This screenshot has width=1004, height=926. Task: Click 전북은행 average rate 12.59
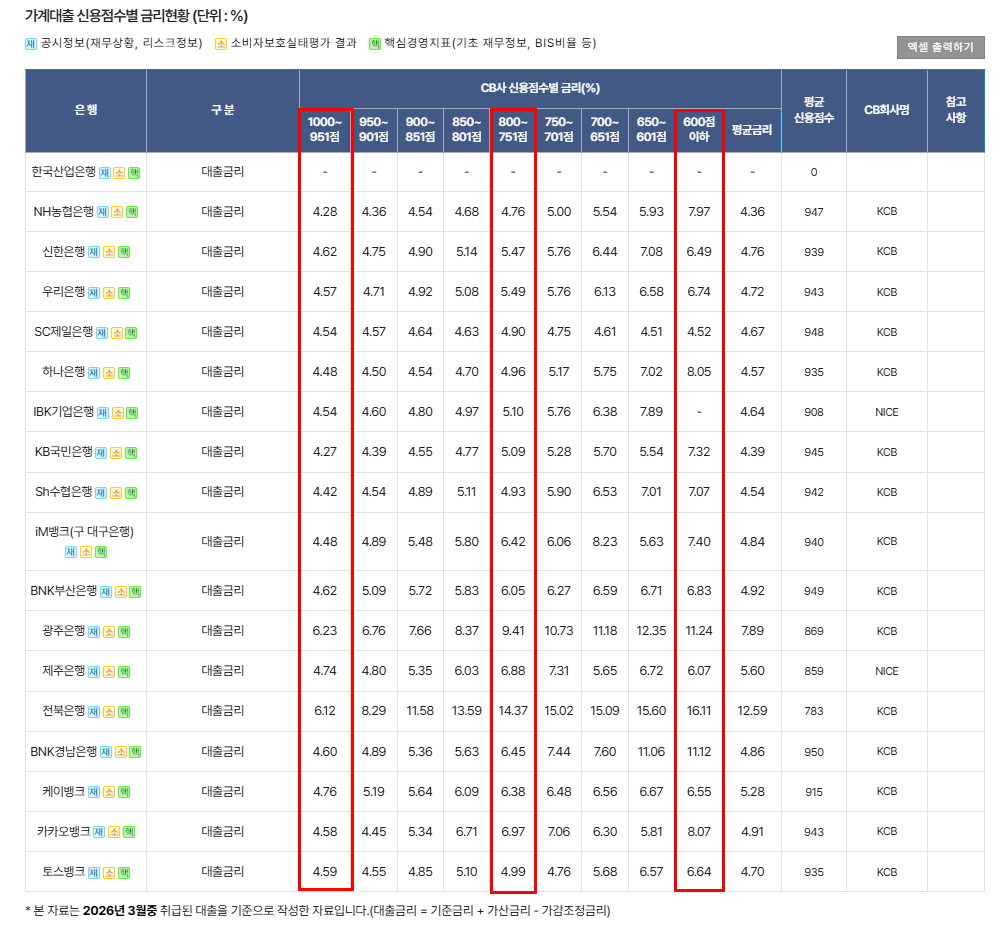[x=752, y=711]
